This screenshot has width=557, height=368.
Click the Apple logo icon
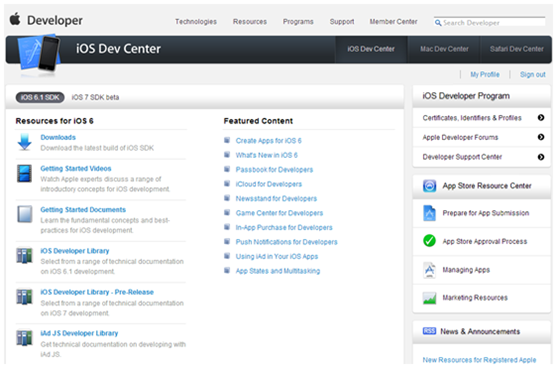click(15, 19)
